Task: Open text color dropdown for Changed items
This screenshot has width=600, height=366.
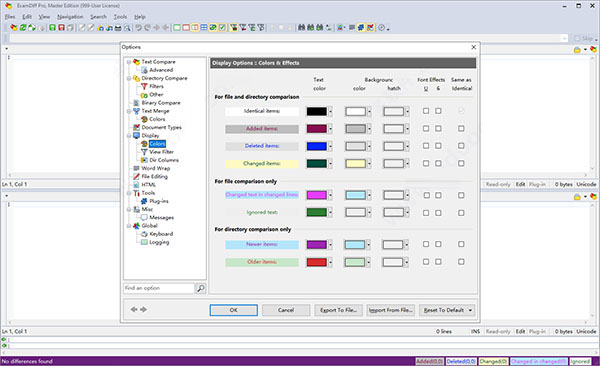Action: (330, 164)
